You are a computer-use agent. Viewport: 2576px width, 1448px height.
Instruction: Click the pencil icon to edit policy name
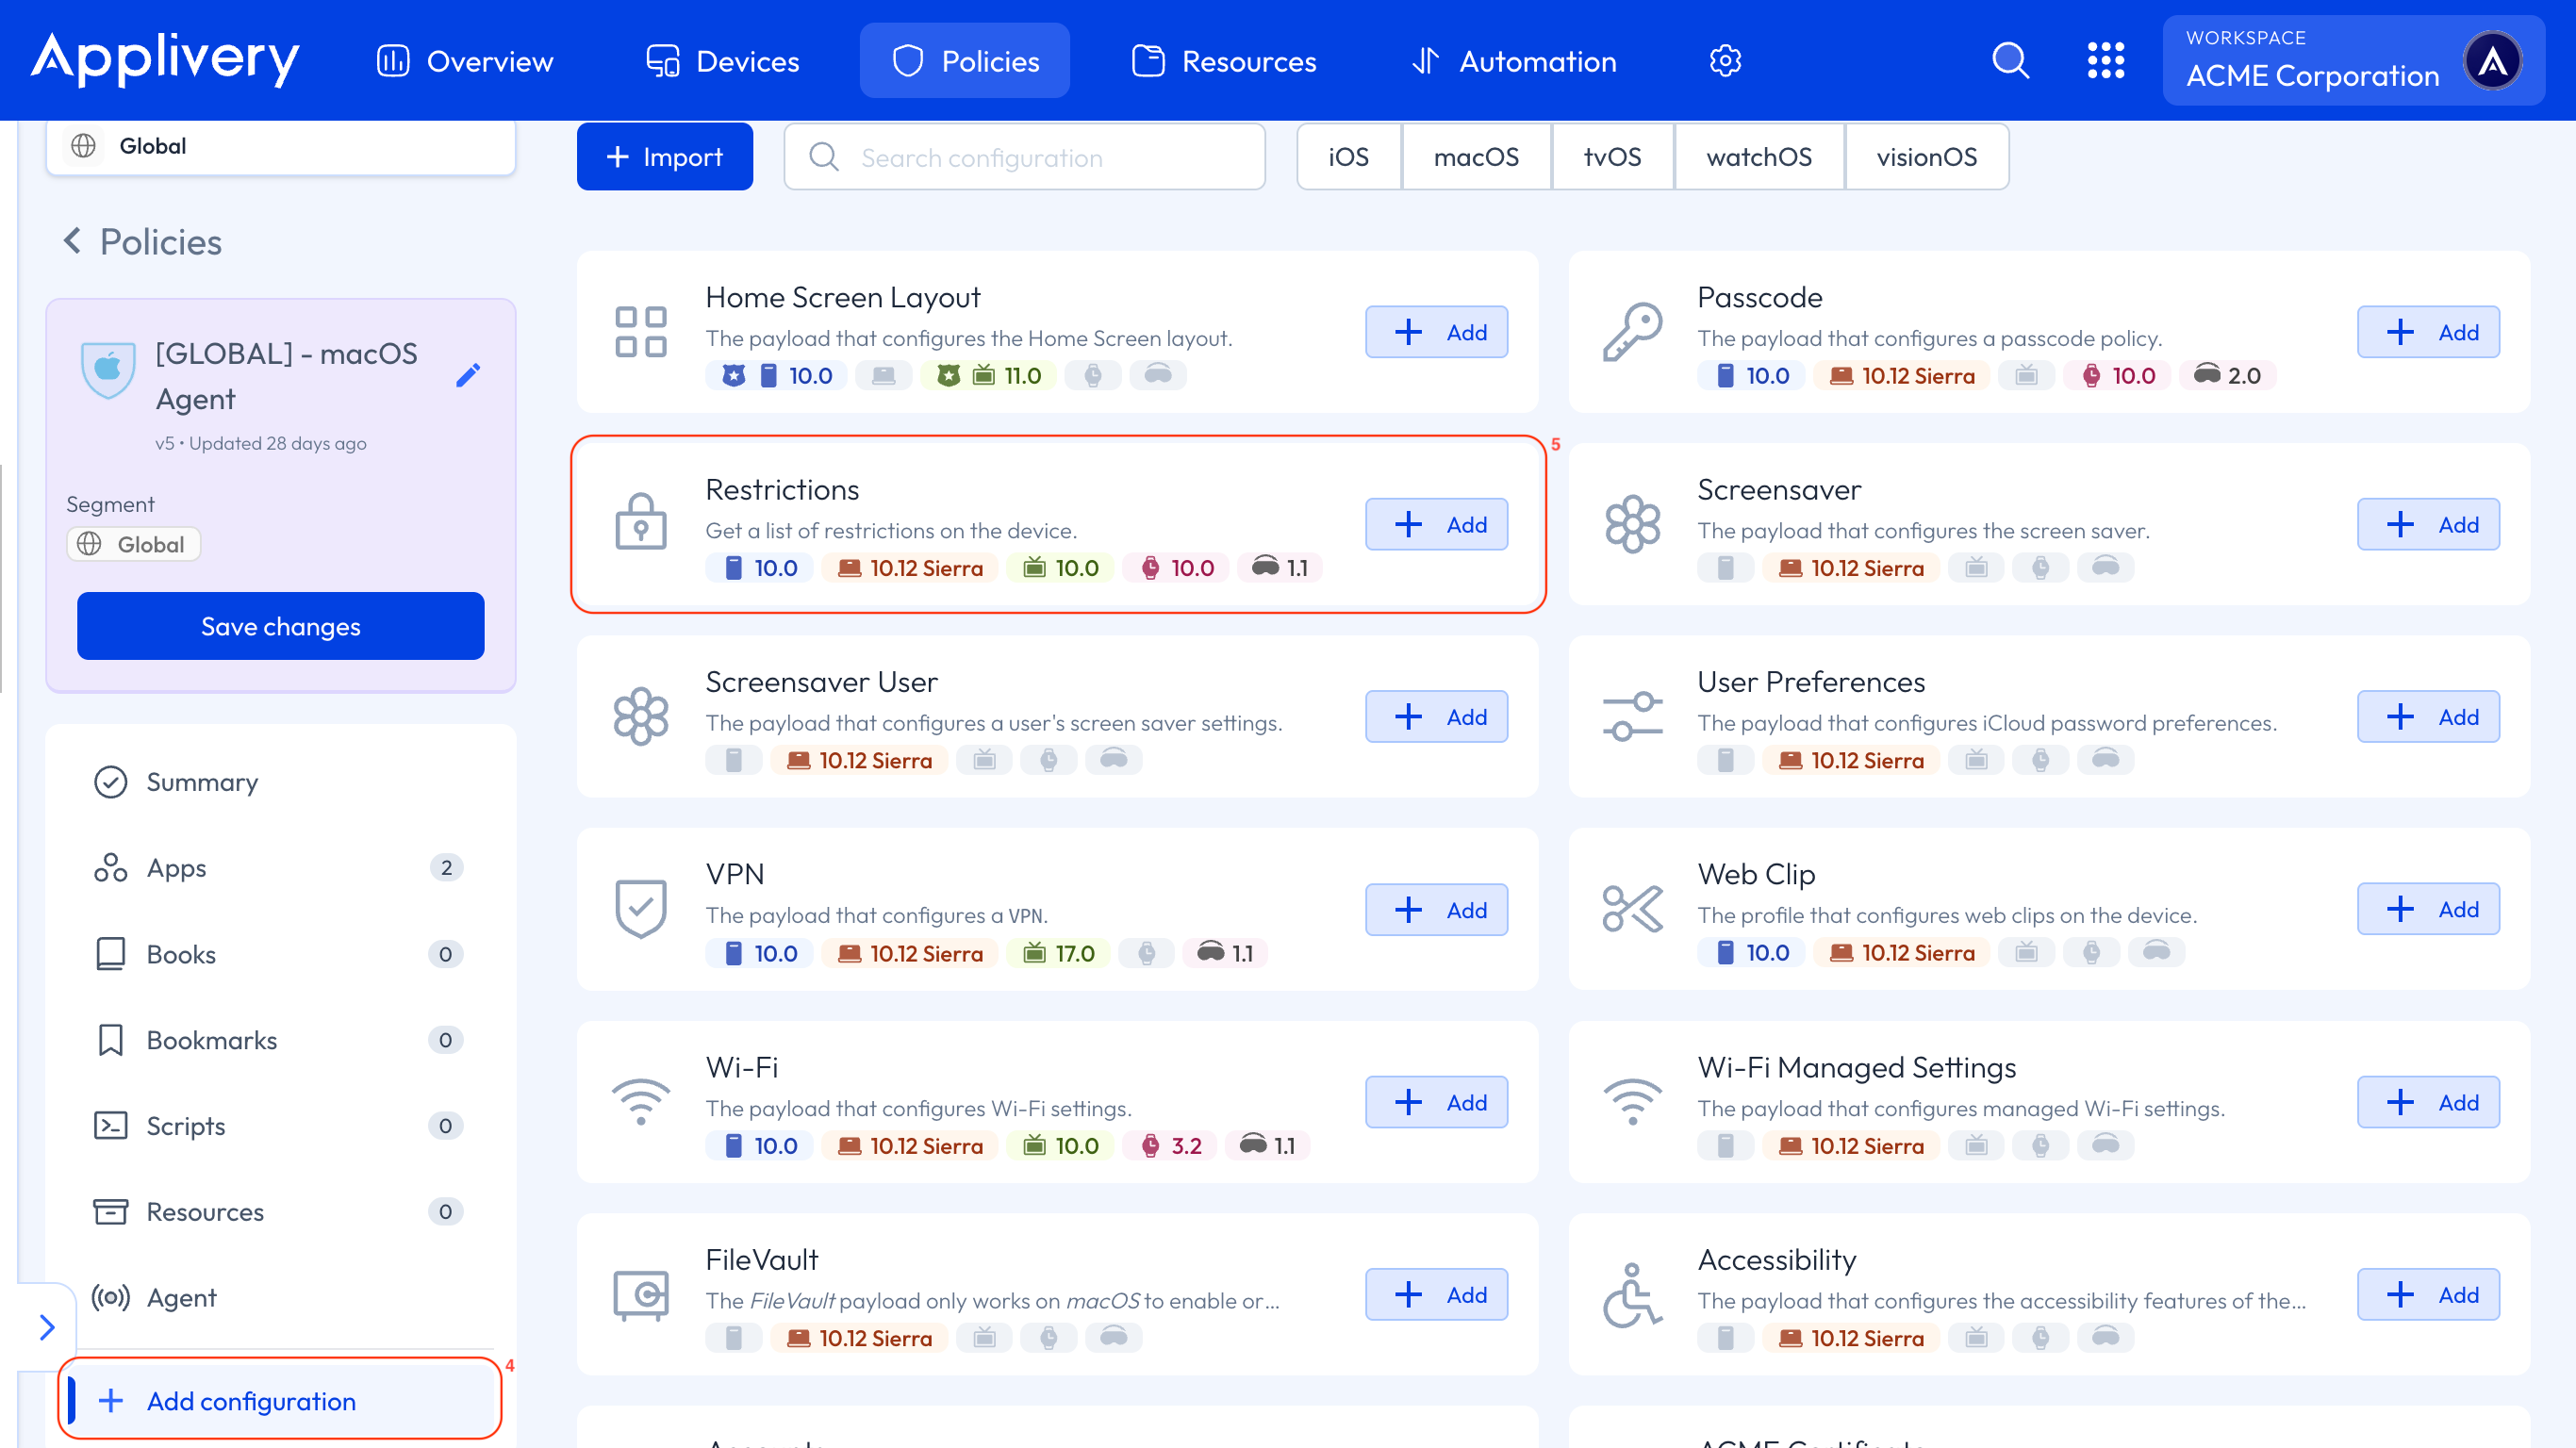pyautogui.click(x=468, y=375)
